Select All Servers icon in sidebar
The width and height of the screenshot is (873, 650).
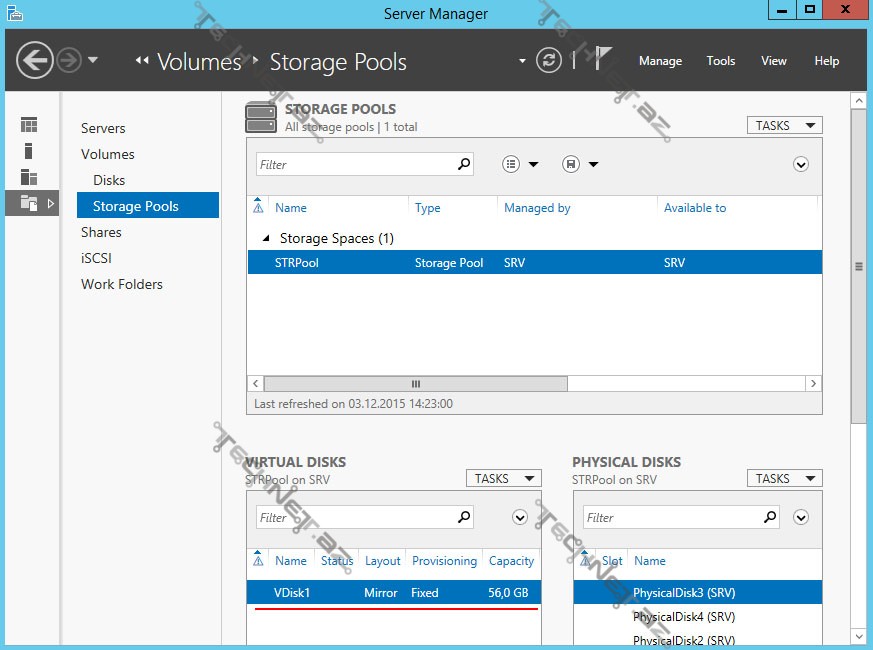tap(29, 177)
